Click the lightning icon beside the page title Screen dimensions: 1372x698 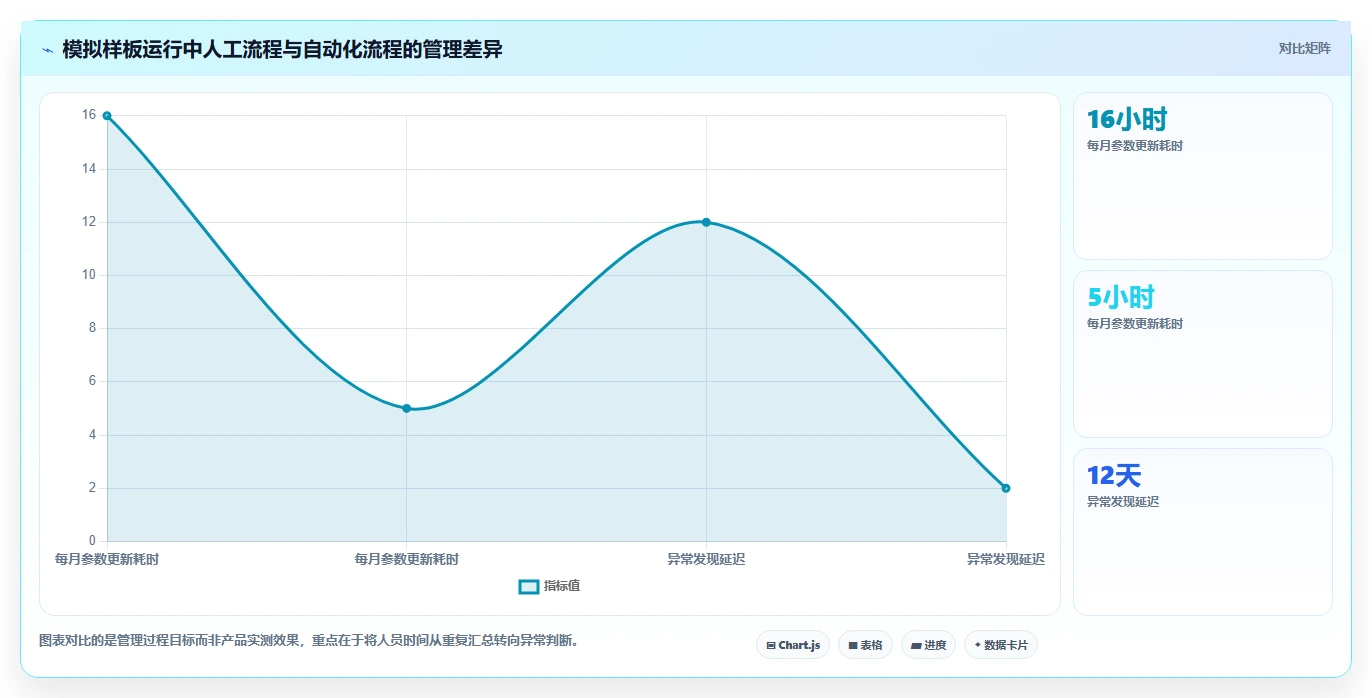click(x=48, y=50)
